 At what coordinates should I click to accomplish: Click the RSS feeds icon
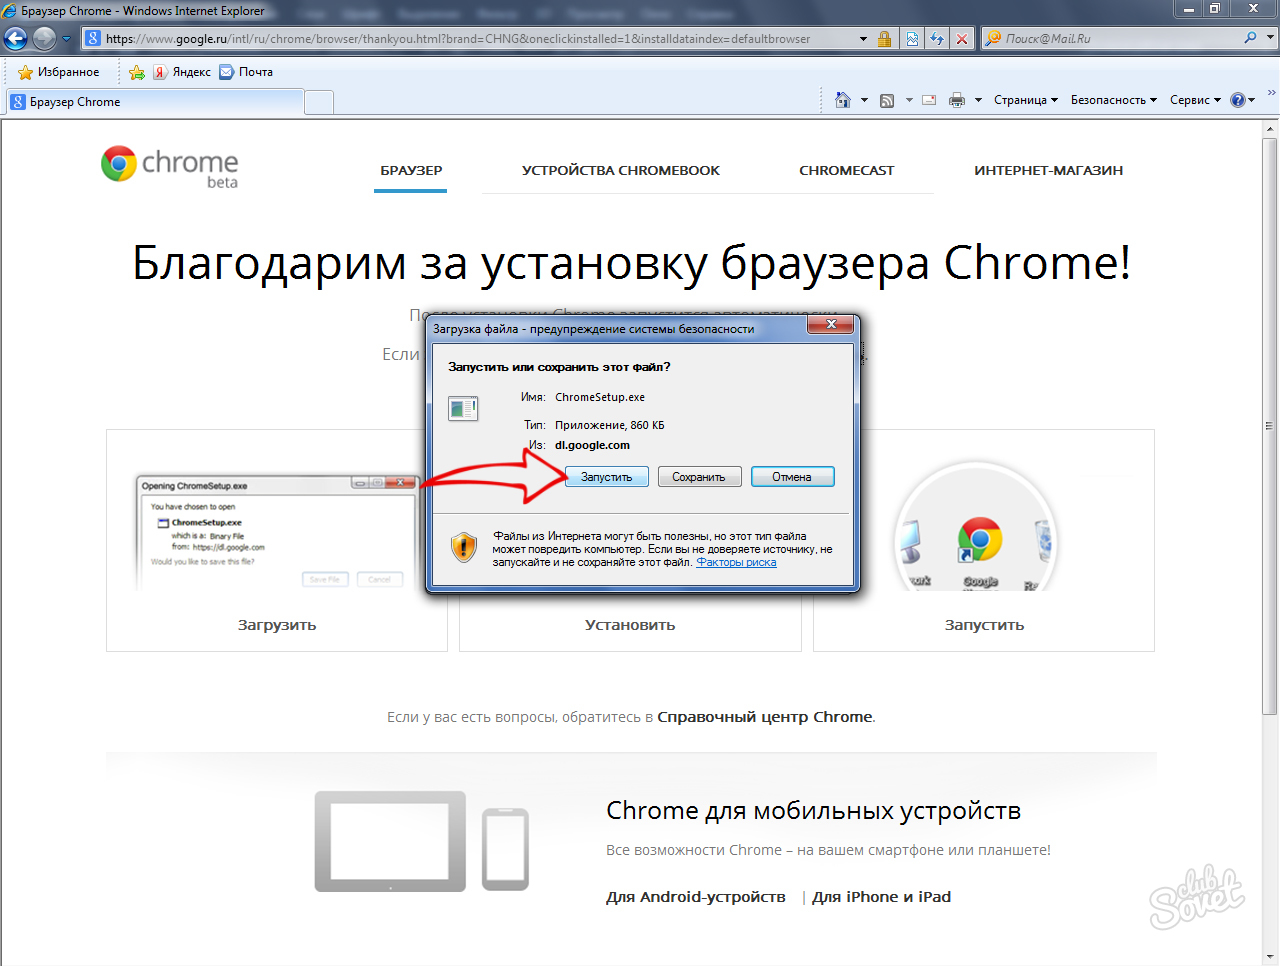(x=887, y=100)
